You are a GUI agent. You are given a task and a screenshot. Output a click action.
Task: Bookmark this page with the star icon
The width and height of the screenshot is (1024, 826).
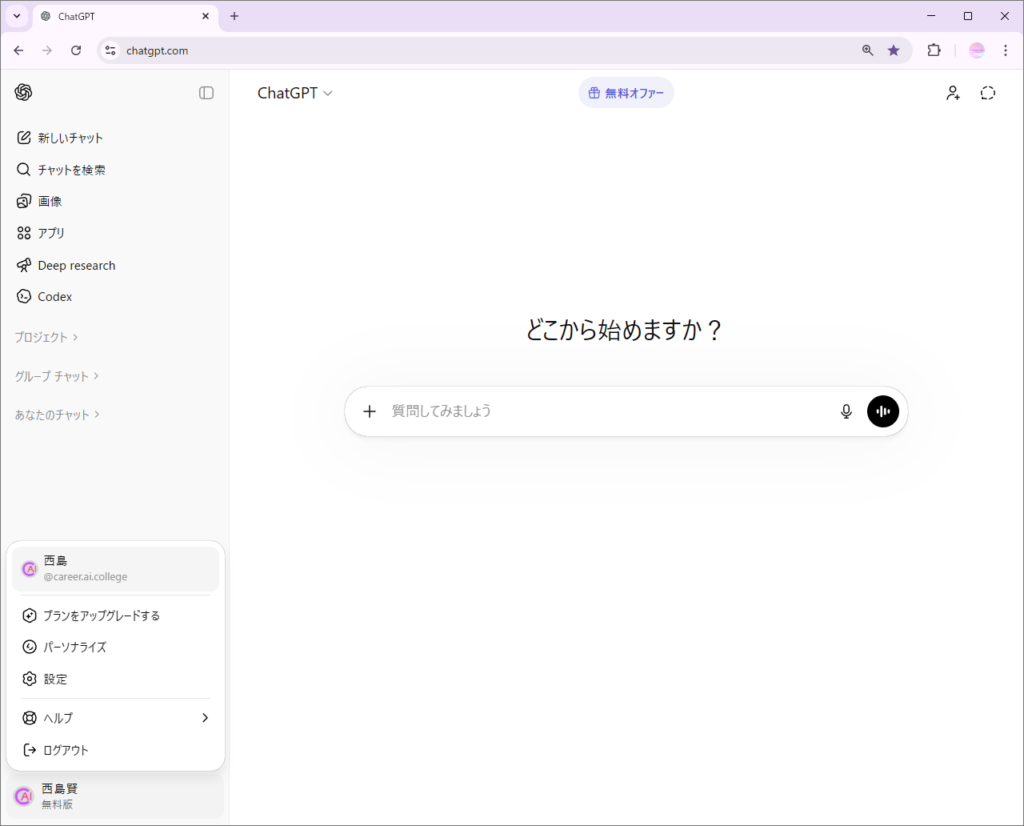(x=893, y=50)
